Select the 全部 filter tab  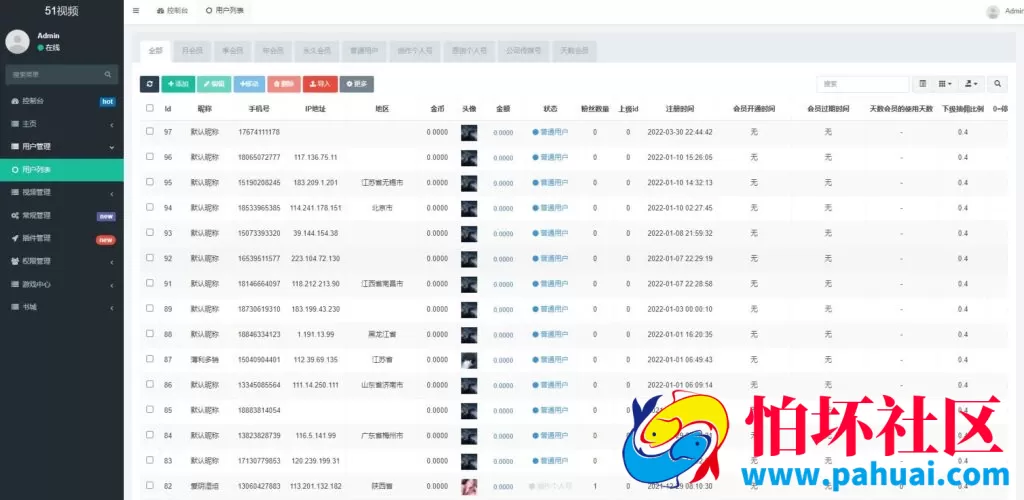(x=155, y=50)
